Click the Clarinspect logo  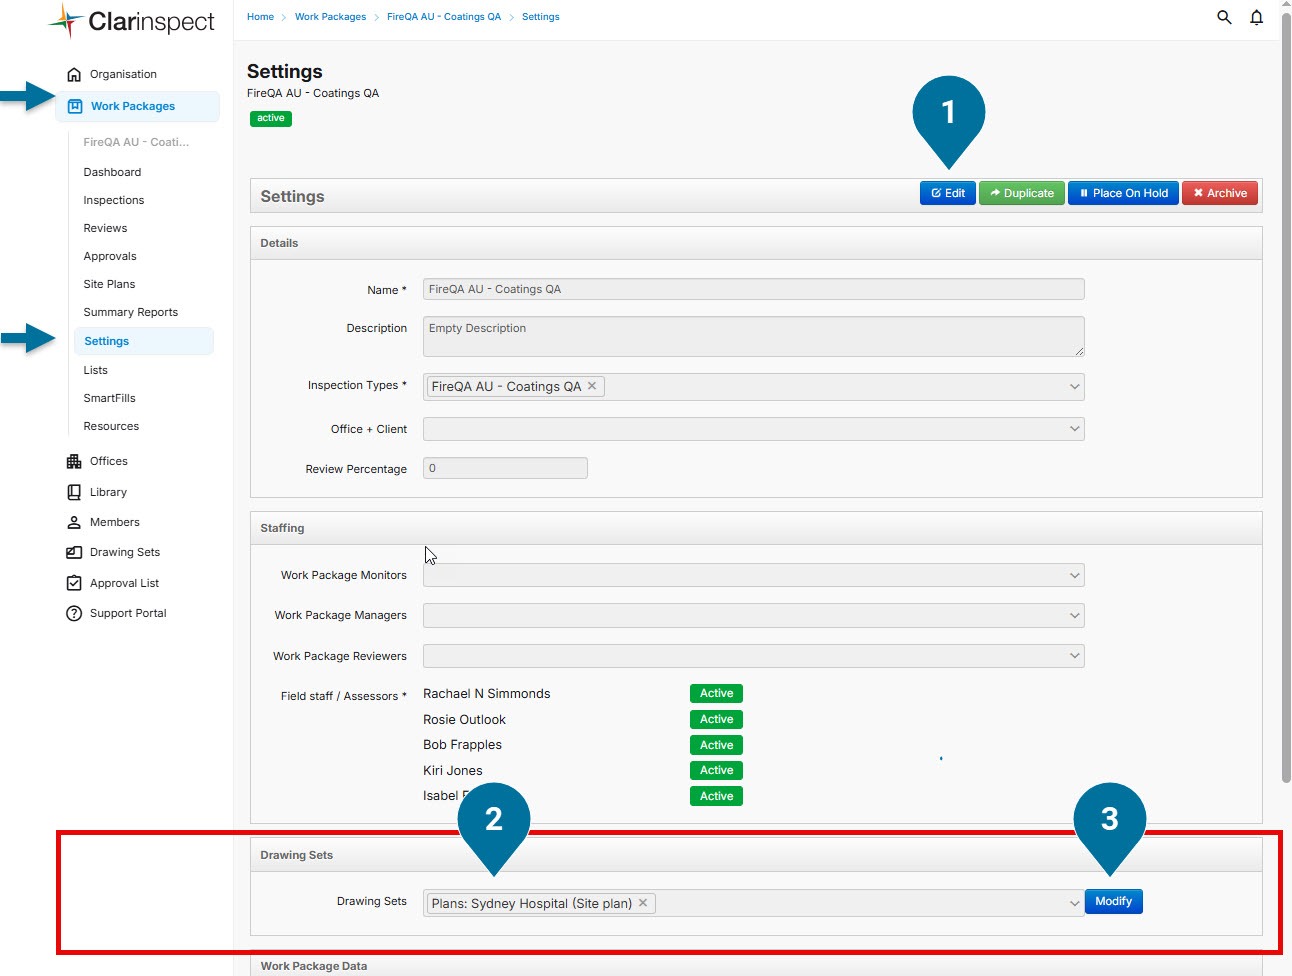[x=132, y=21]
